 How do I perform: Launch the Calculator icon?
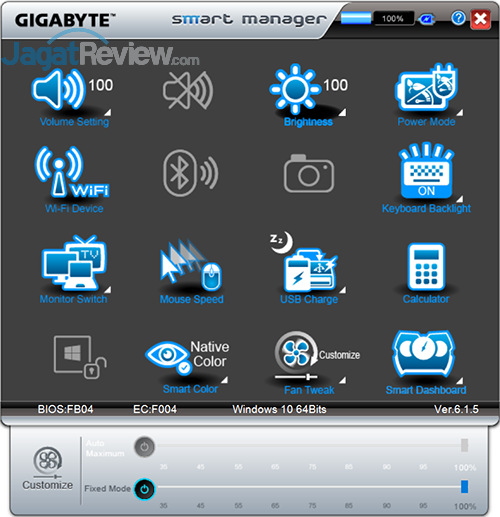tap(426, 267)
